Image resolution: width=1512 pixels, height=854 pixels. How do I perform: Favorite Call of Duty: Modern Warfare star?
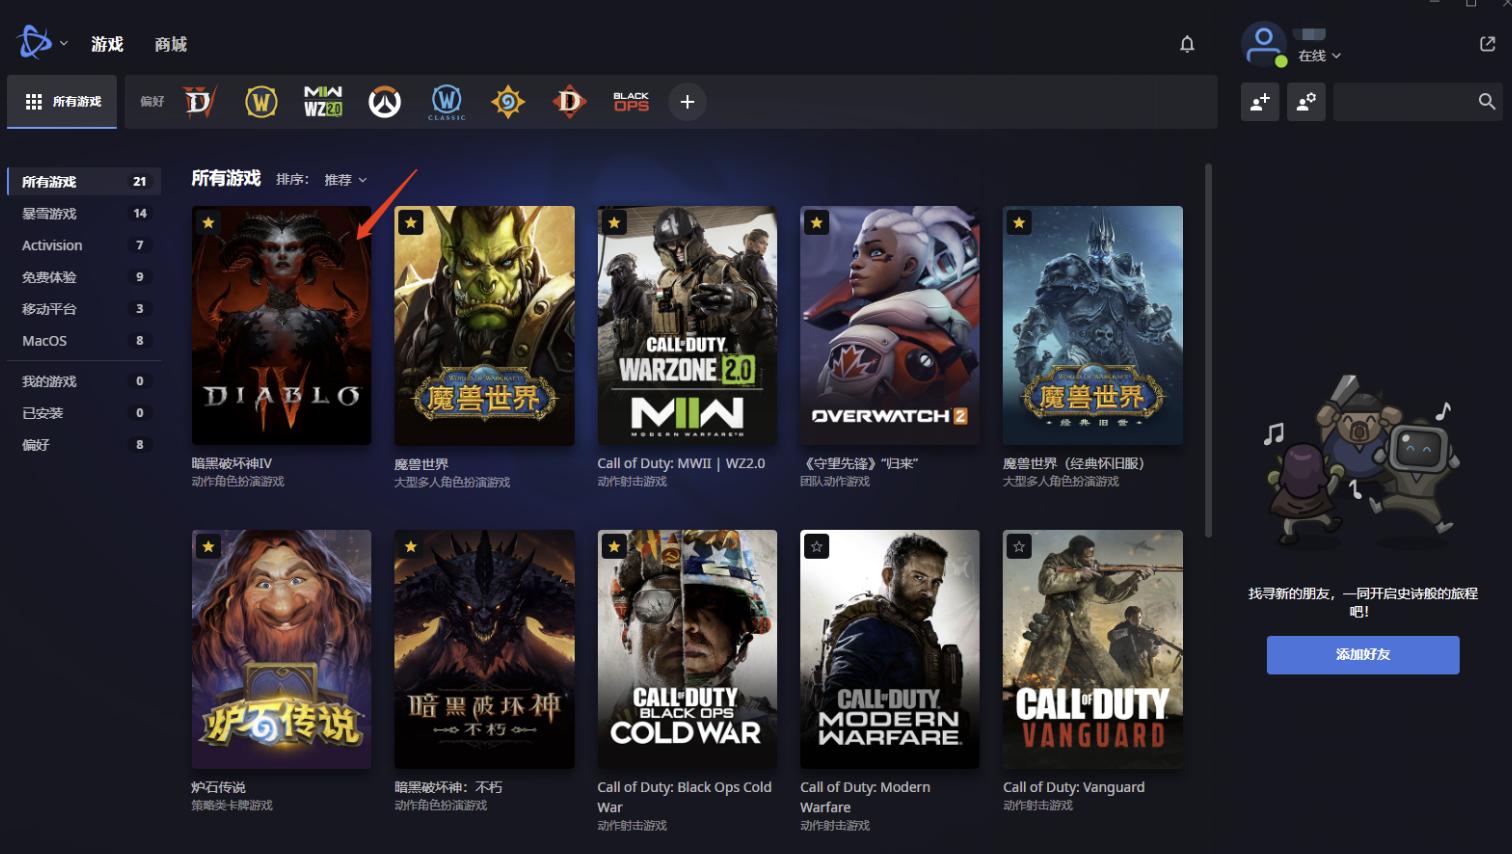[x=817, y=547]
